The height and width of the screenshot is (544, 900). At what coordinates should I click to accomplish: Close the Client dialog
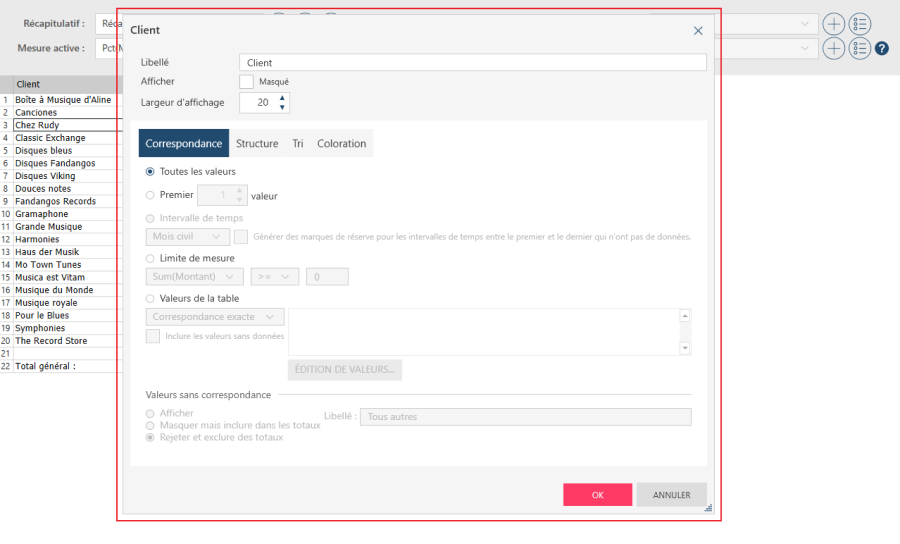click(x=698, y=30)
